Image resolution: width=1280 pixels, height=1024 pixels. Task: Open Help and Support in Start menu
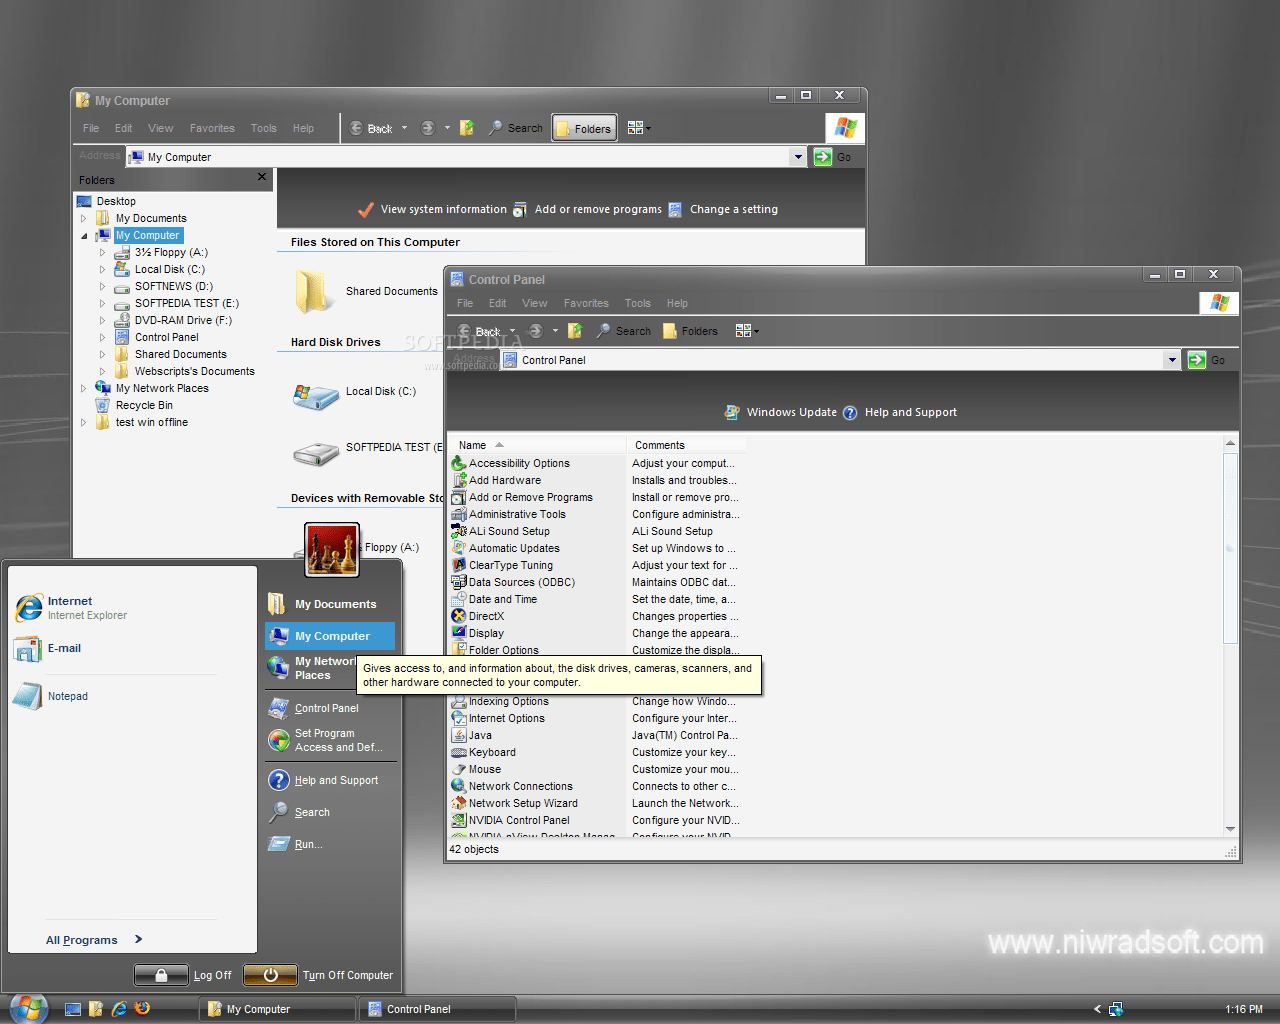pos(323,780)
